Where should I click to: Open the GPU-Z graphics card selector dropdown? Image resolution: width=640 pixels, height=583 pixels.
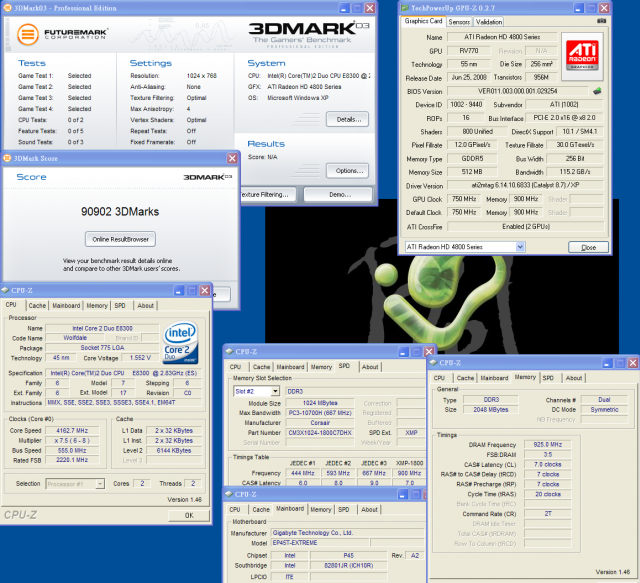(520, 247)
